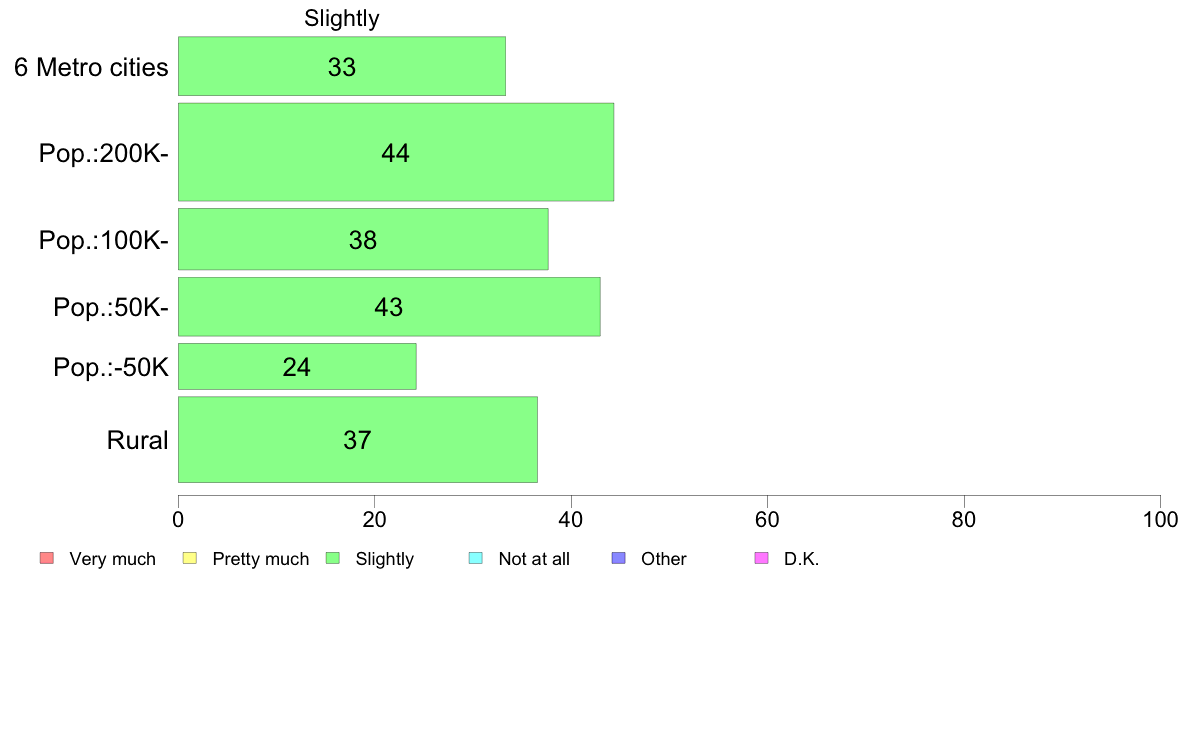Click the Slightly column heading
The image size is (1188, 736).
pos(342,18)
